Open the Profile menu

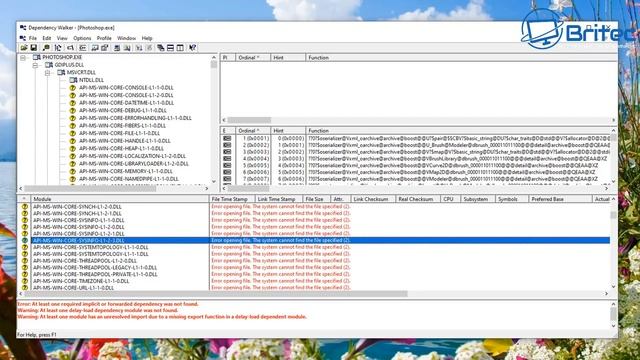click(x=104, y=38)
